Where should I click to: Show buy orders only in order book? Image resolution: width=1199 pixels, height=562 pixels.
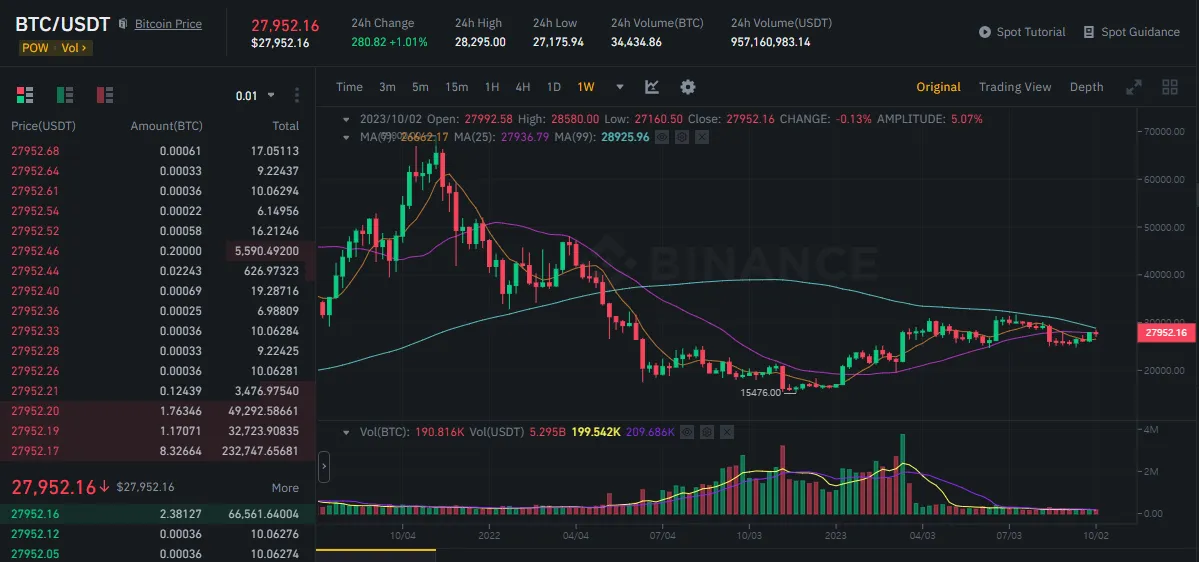pyautogui.click(x=65, y=95)
